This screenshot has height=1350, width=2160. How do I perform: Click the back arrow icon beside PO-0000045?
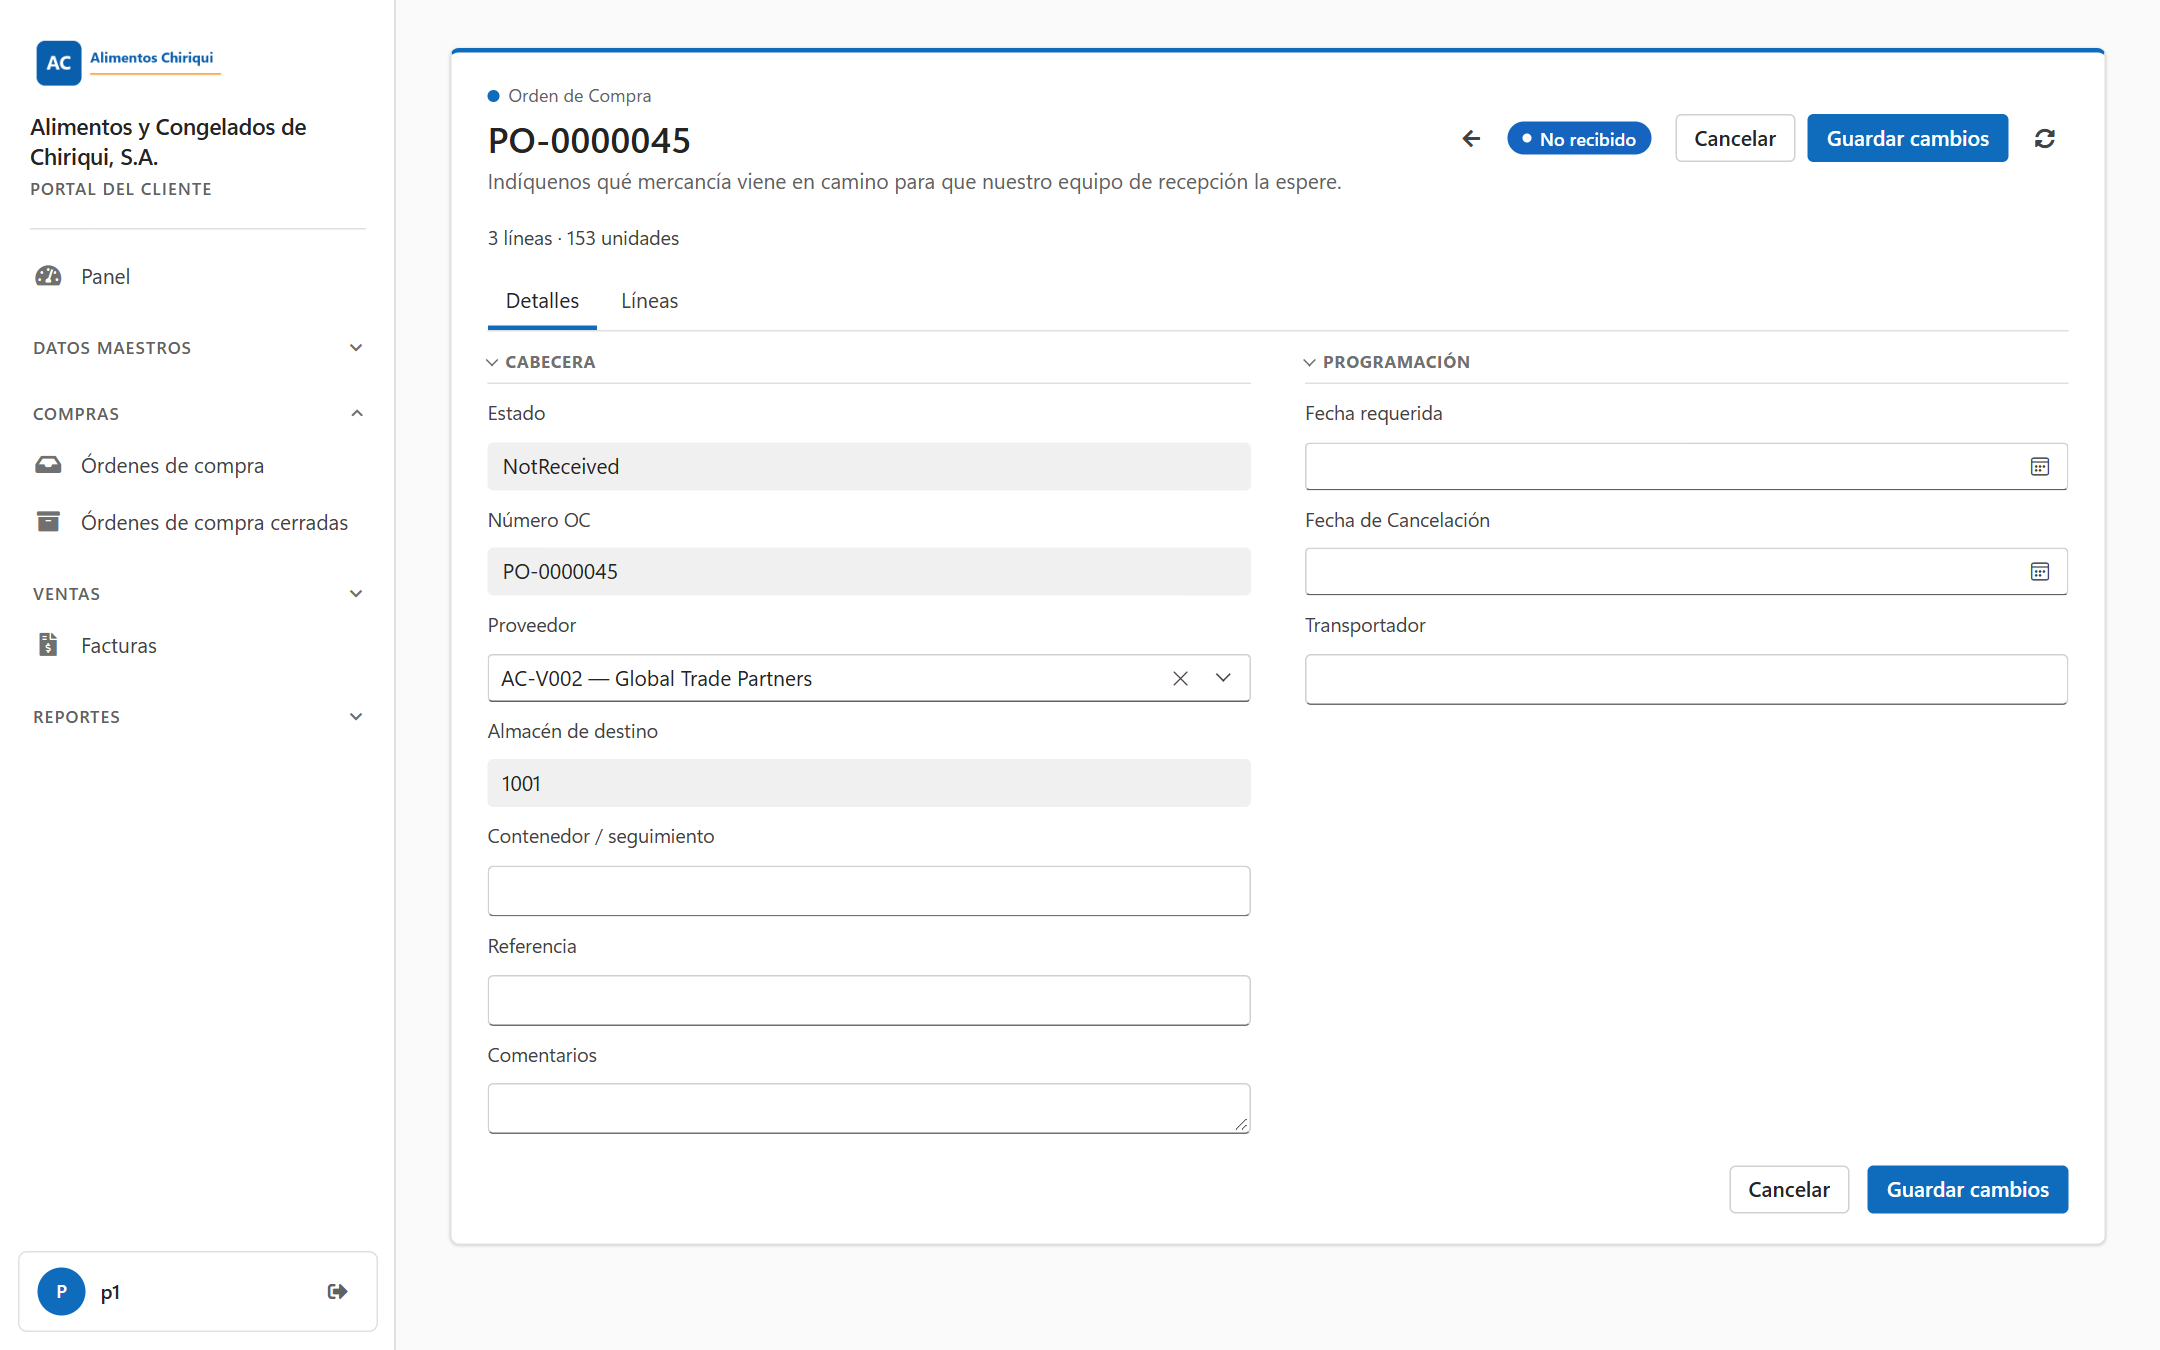click(1471, 139)
